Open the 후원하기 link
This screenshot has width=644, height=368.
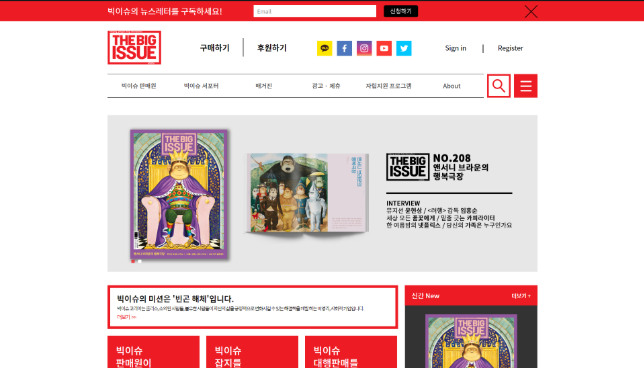pos(272,48)
